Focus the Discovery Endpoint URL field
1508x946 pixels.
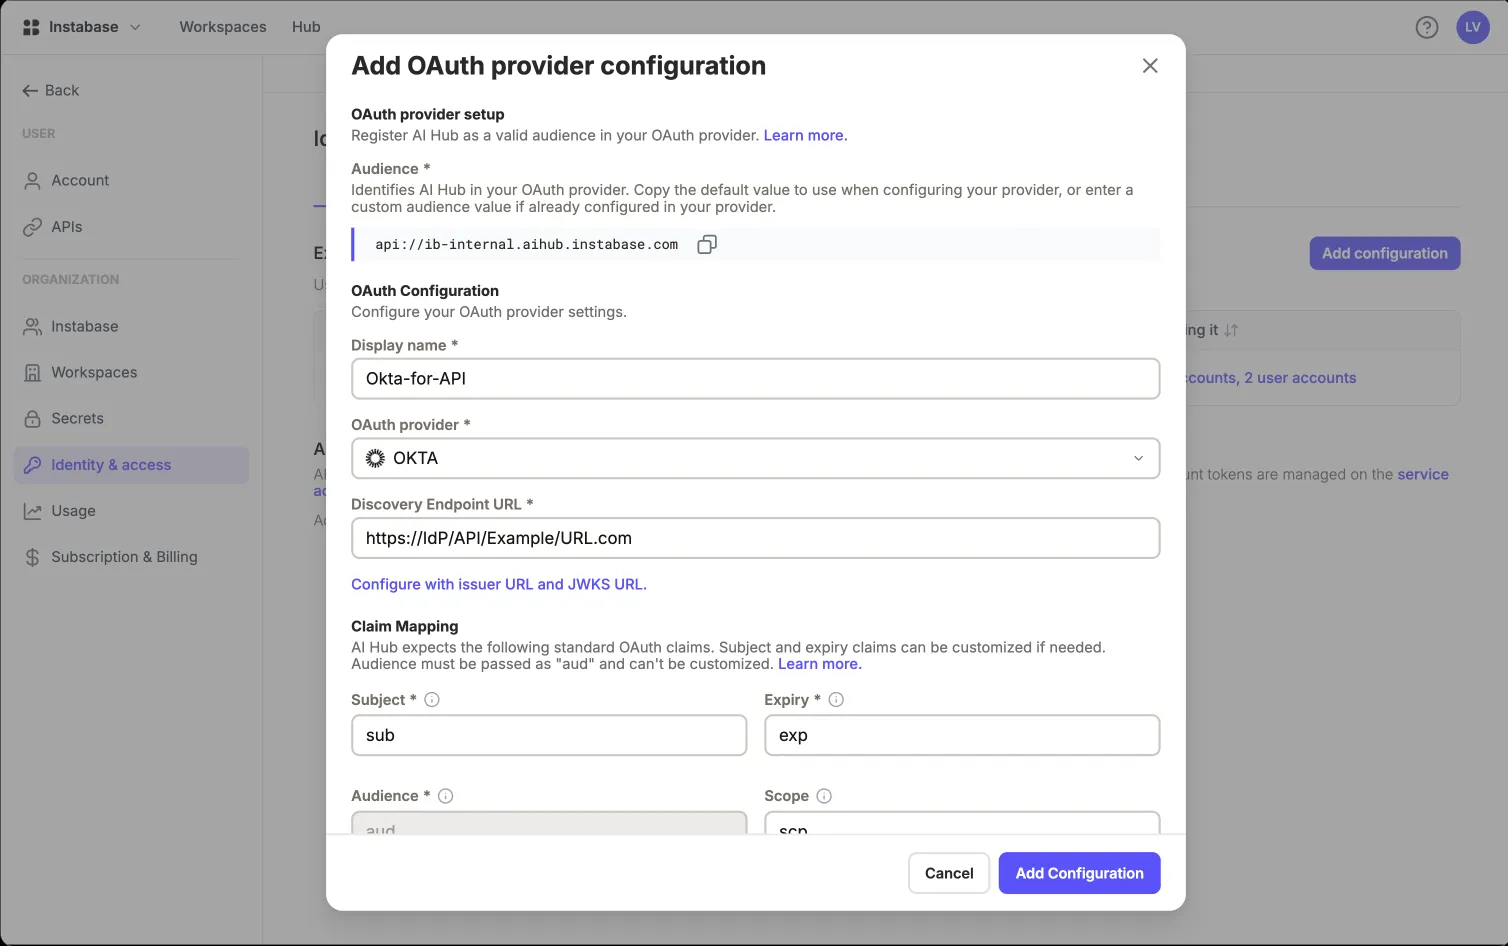[x=756, y=538]
